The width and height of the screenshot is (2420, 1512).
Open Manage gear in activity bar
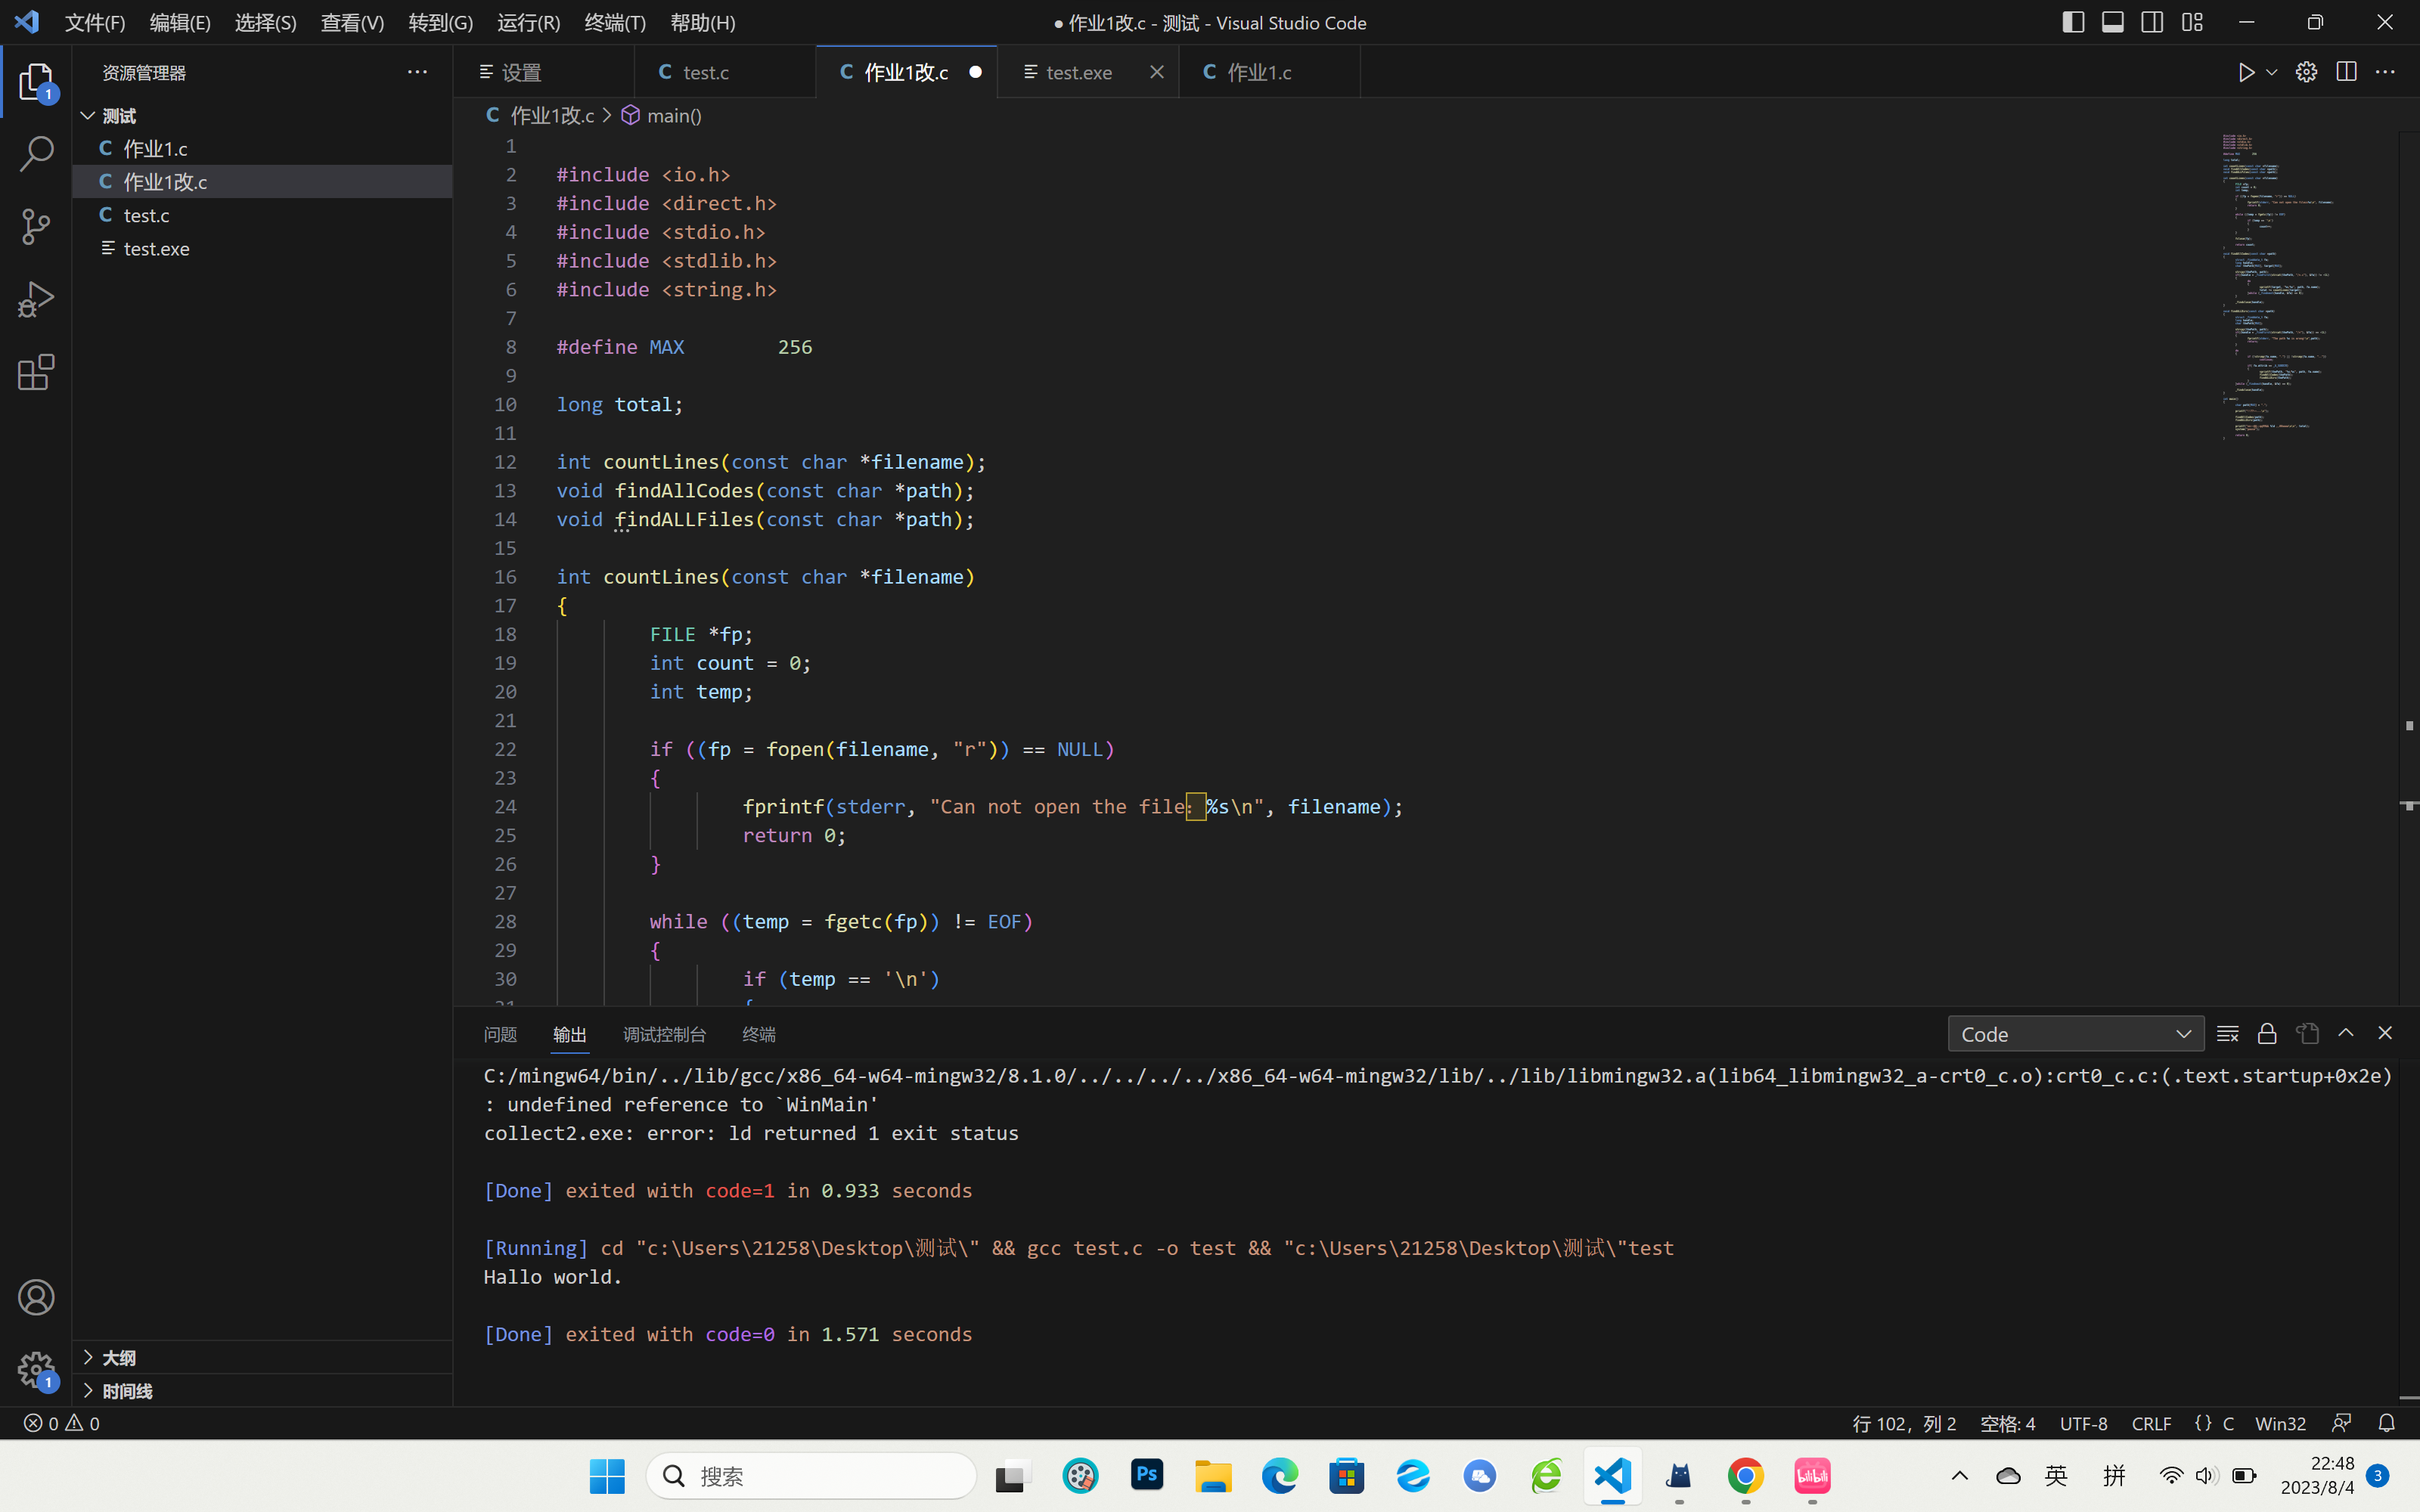(x=36, y=1369)
